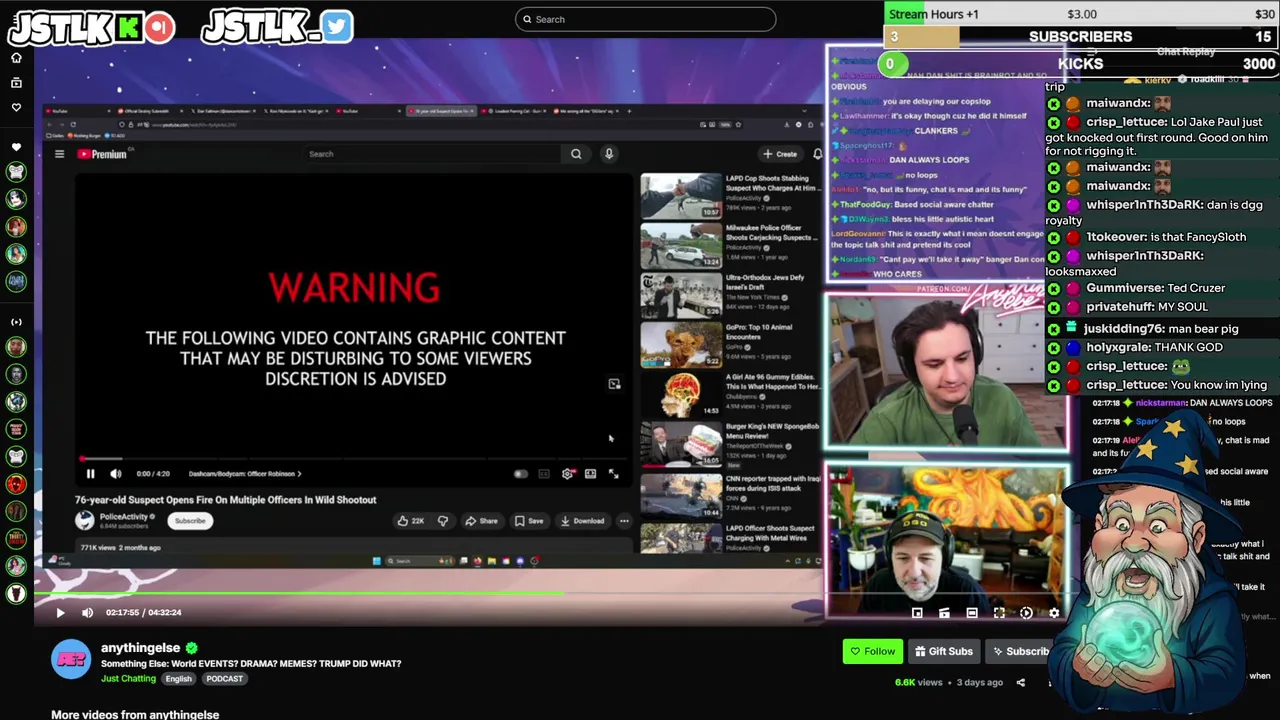Click YouTube Download button

click(x=582, y=521)
